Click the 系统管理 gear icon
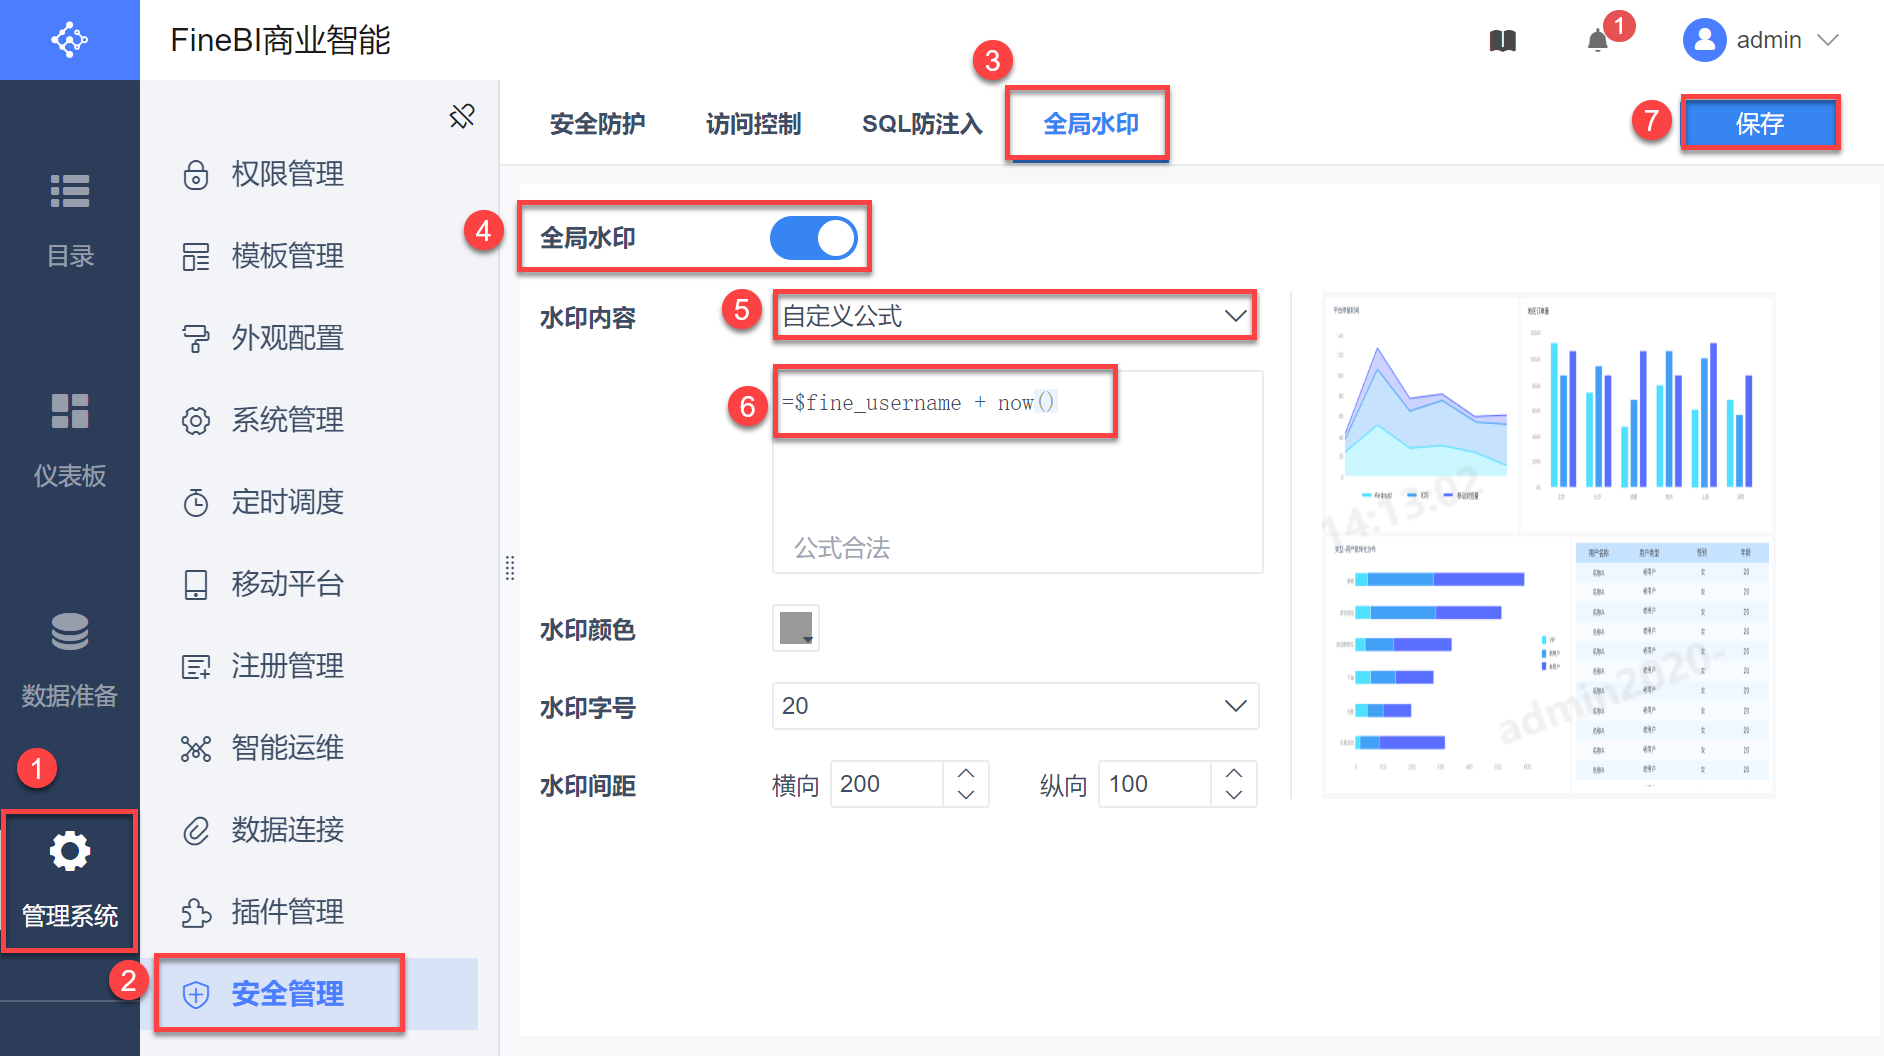1884x1056 pixels. (x=196, y=421)
